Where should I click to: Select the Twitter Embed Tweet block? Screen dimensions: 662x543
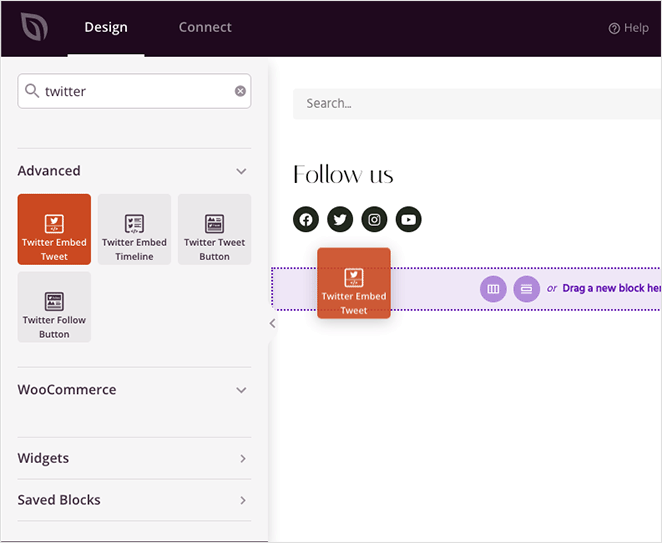tap(54, 229)
